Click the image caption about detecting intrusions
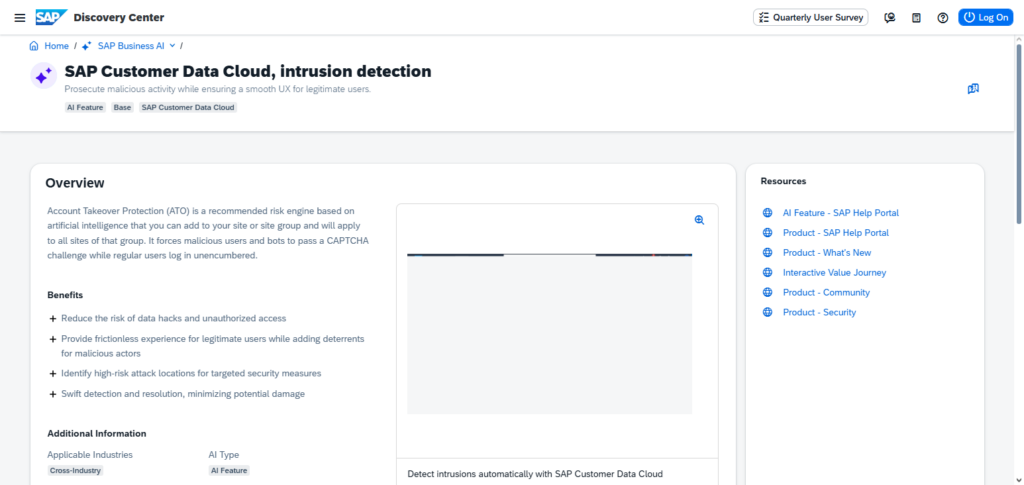 pos(535,474)
